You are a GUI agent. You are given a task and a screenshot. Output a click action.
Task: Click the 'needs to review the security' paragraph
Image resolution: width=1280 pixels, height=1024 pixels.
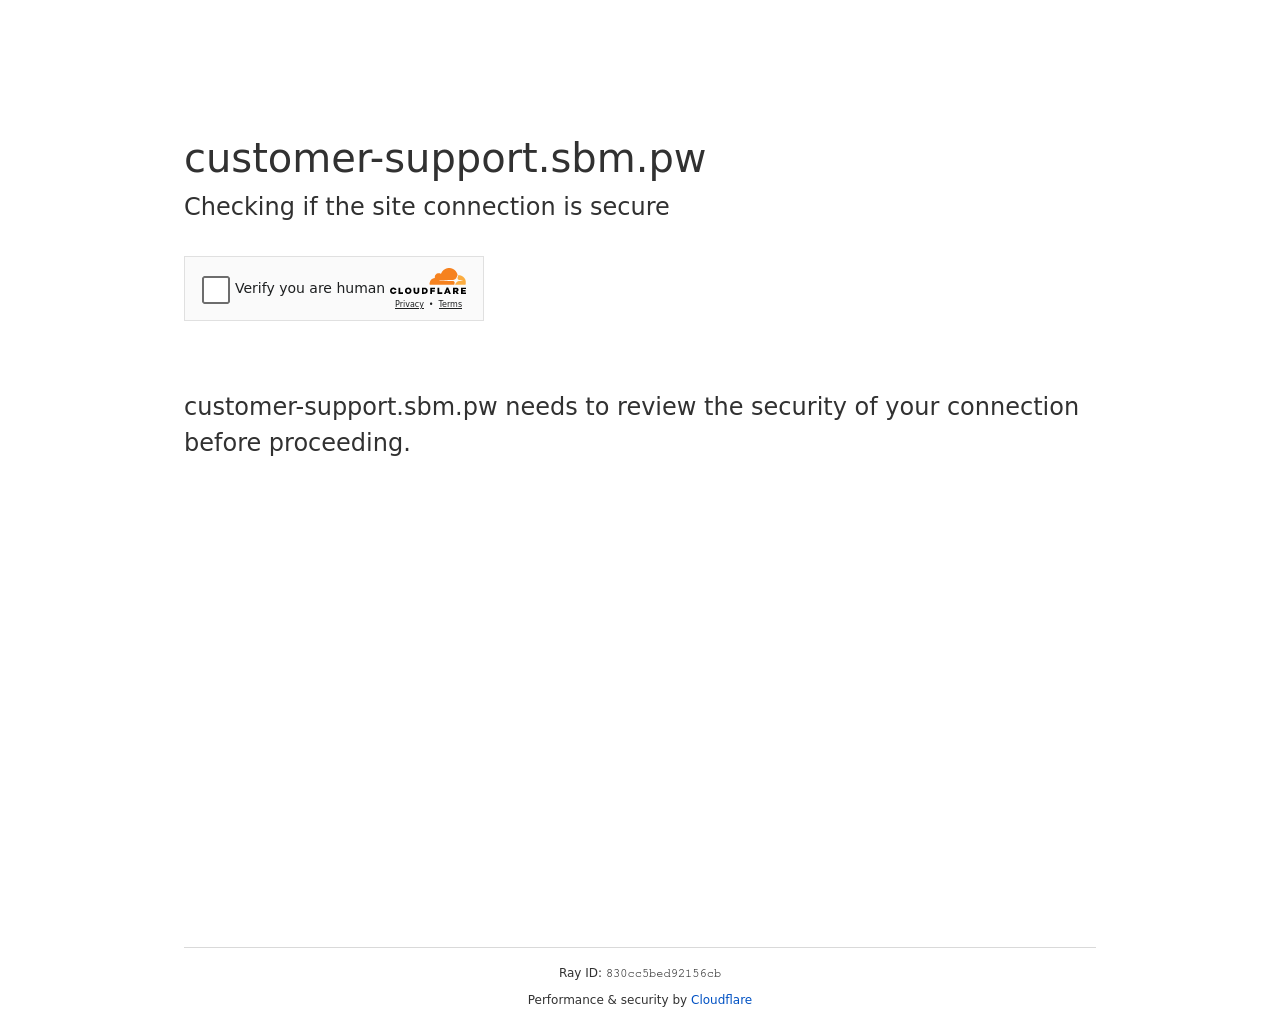pyautogui.click(x=631, y=424)
